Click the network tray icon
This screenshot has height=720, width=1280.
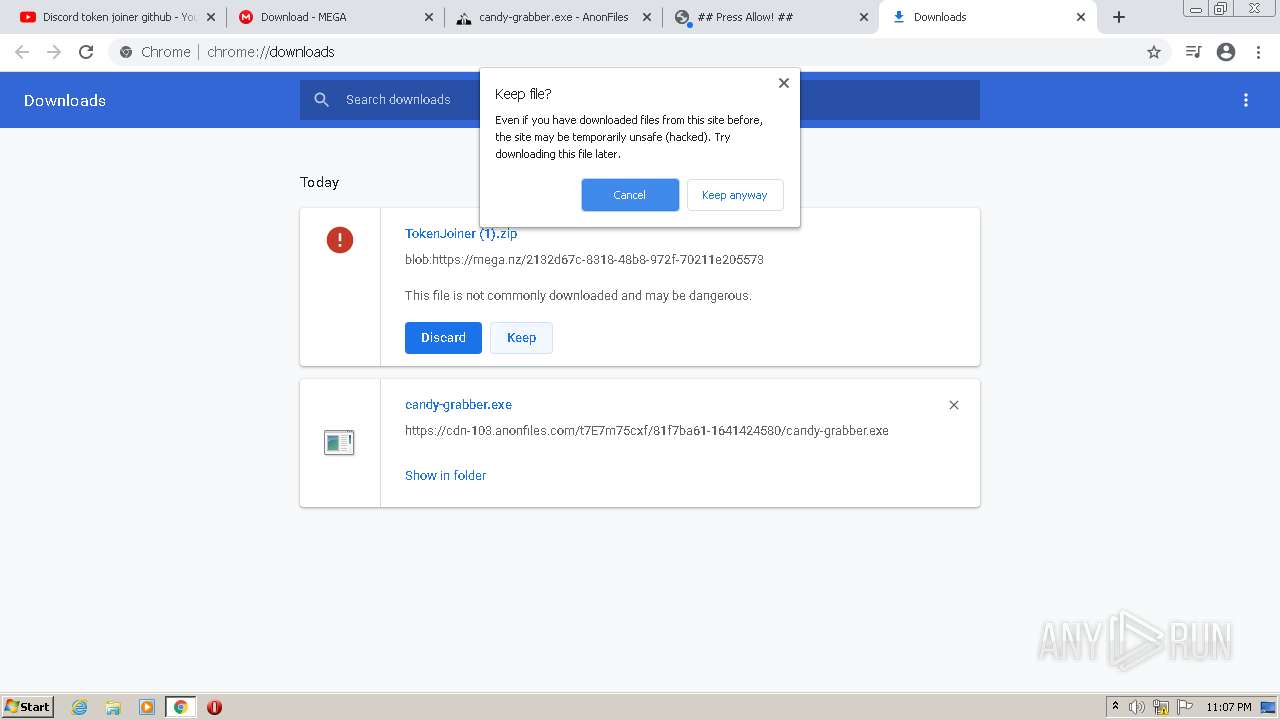pyautogui.click(x=1161, y=707)
